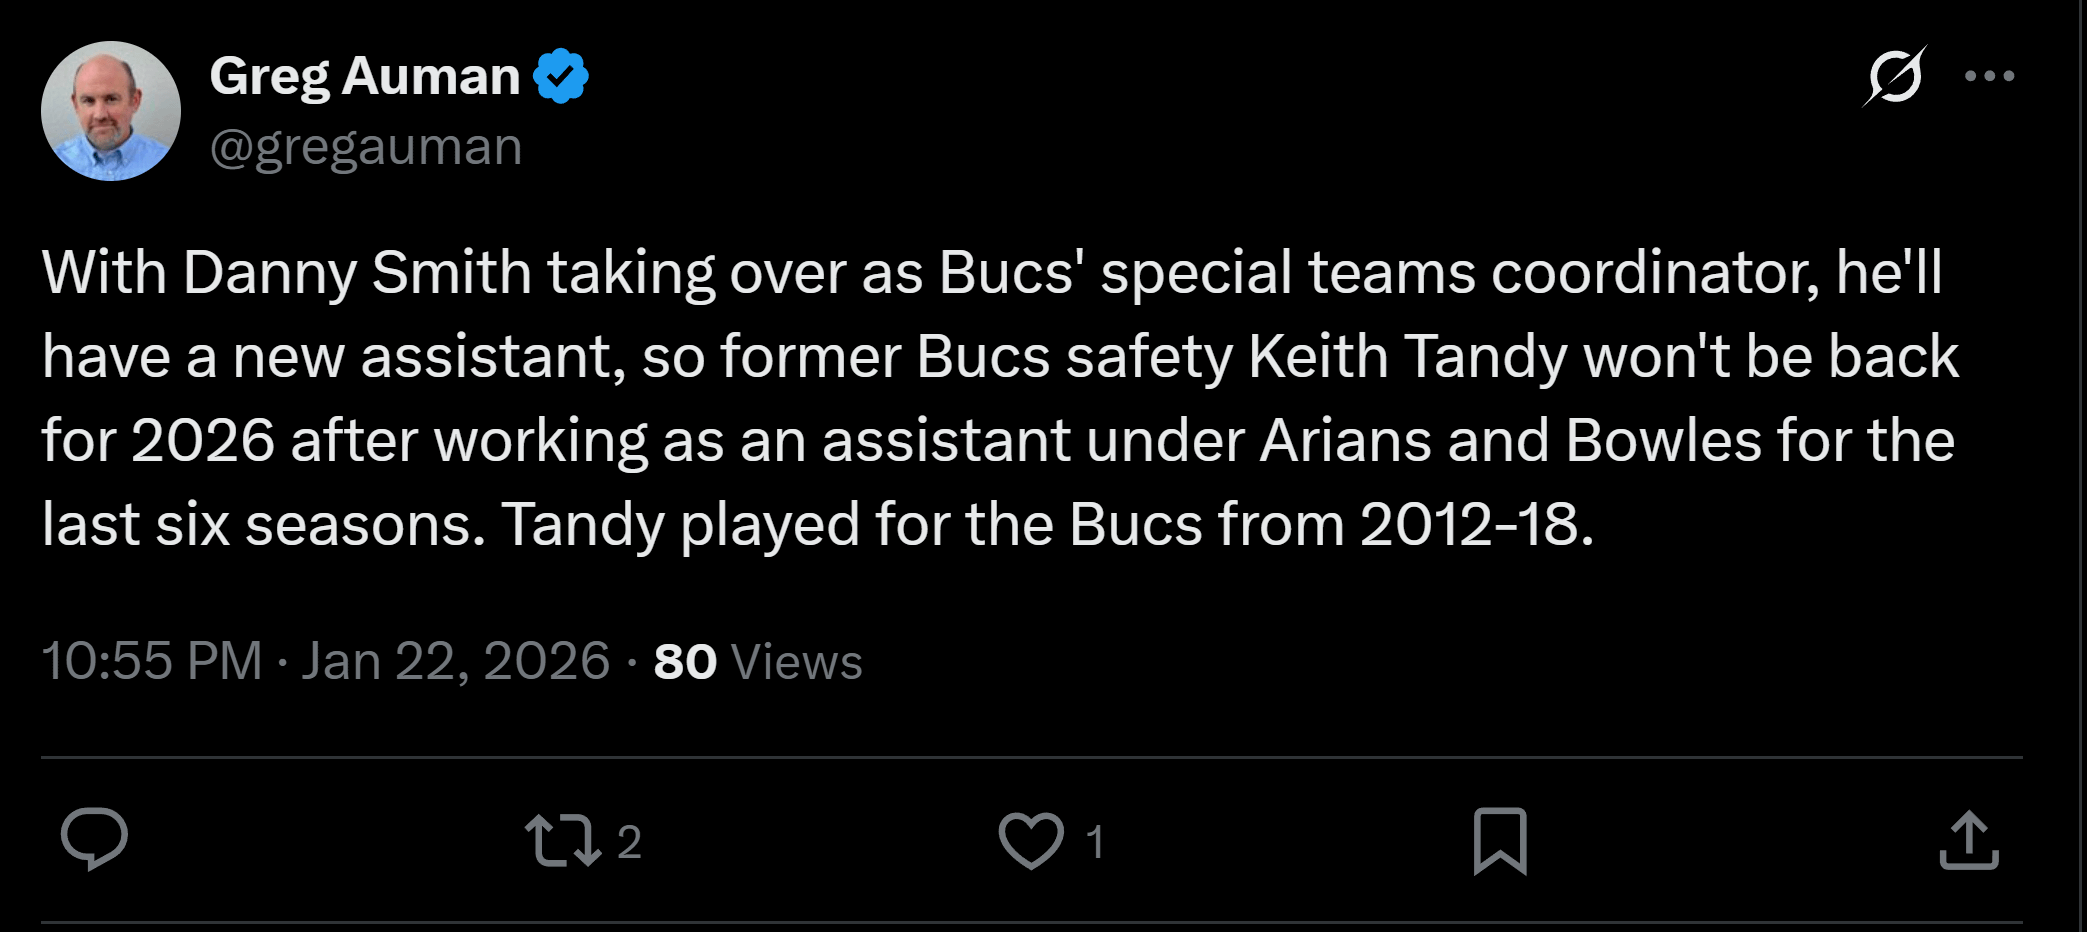
Task: Click the 10:55 PM timestamp
Action: [x=152, y=661]
